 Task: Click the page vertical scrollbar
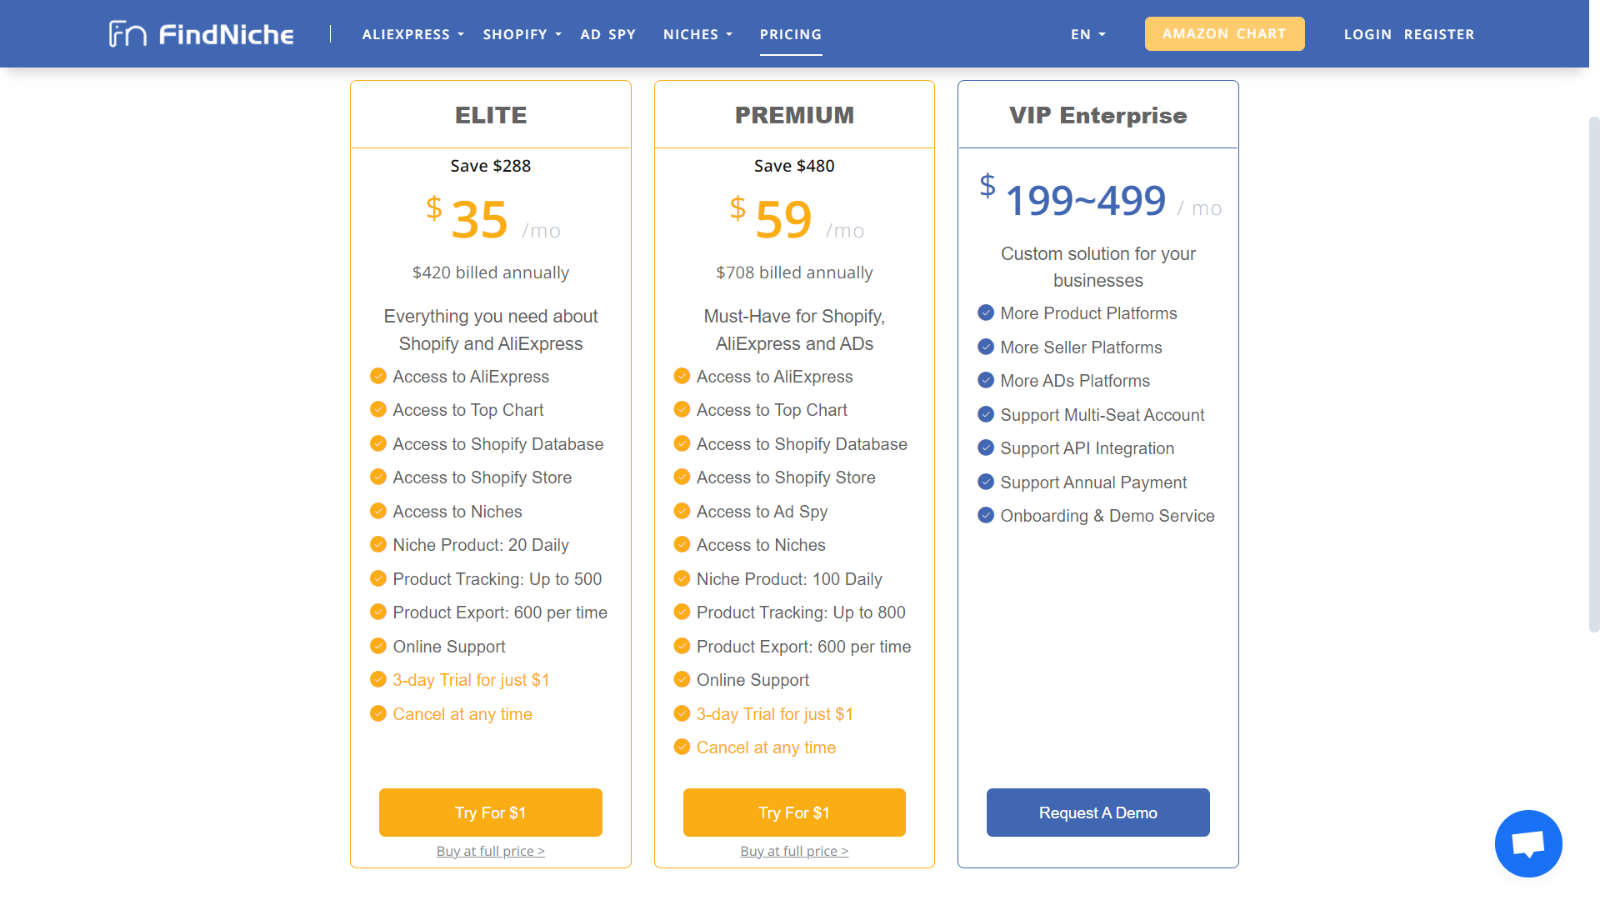point(1594,375)
